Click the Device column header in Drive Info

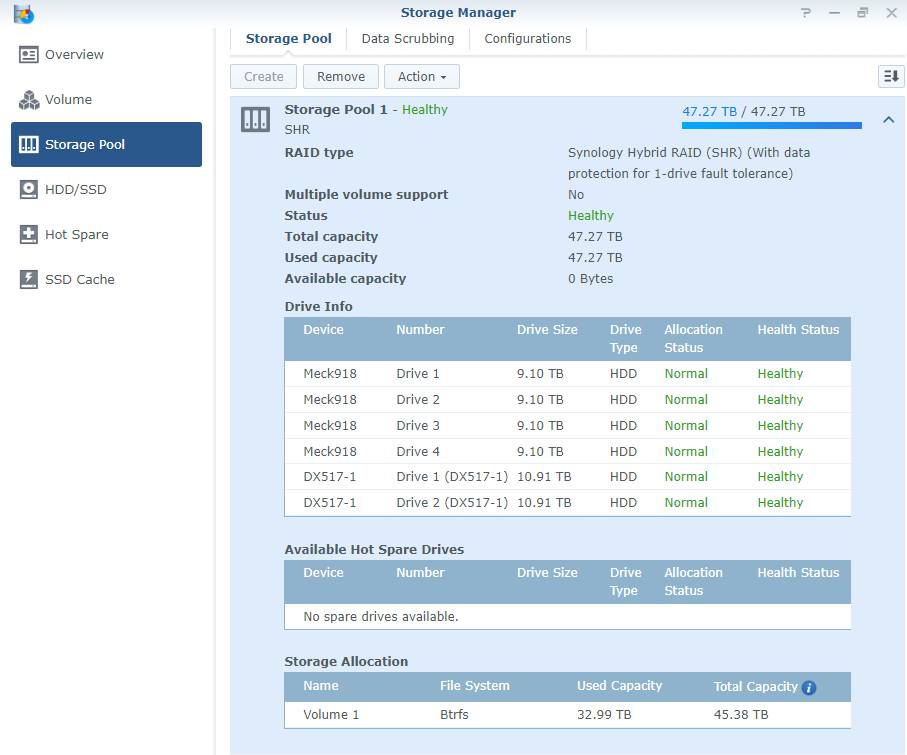pos(323,330)
